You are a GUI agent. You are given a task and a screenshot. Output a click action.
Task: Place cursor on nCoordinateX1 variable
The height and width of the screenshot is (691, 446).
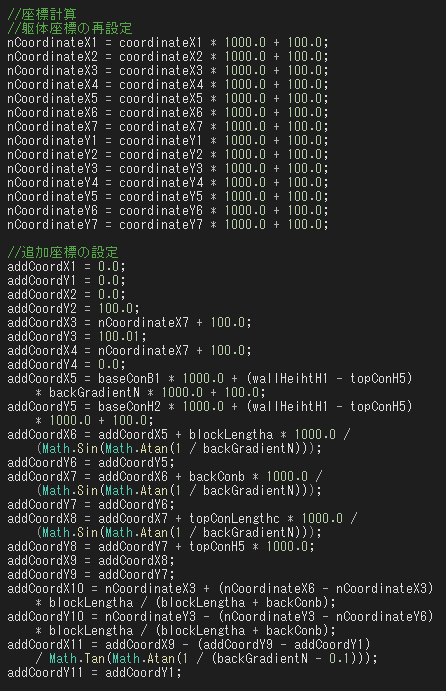coord(52,43)
